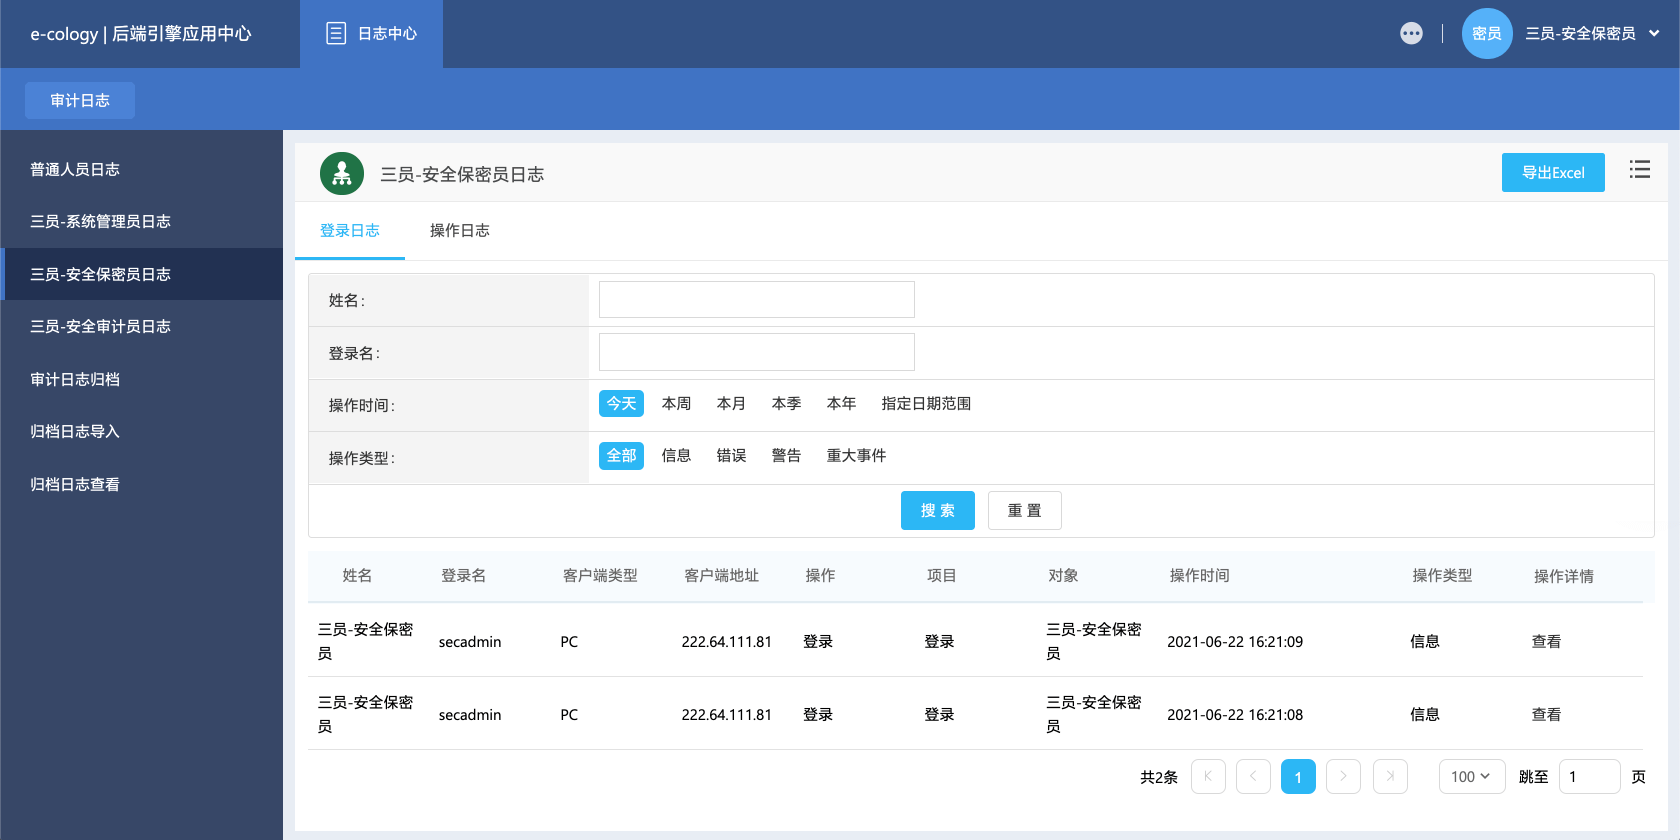
Task: View details of the 16:21:08 log entry
Action: tap(1546, 714)
